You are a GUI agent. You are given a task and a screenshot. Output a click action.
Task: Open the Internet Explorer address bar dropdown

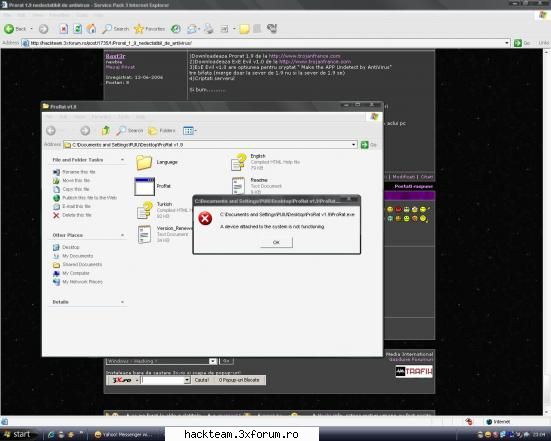tap(507, 43)
